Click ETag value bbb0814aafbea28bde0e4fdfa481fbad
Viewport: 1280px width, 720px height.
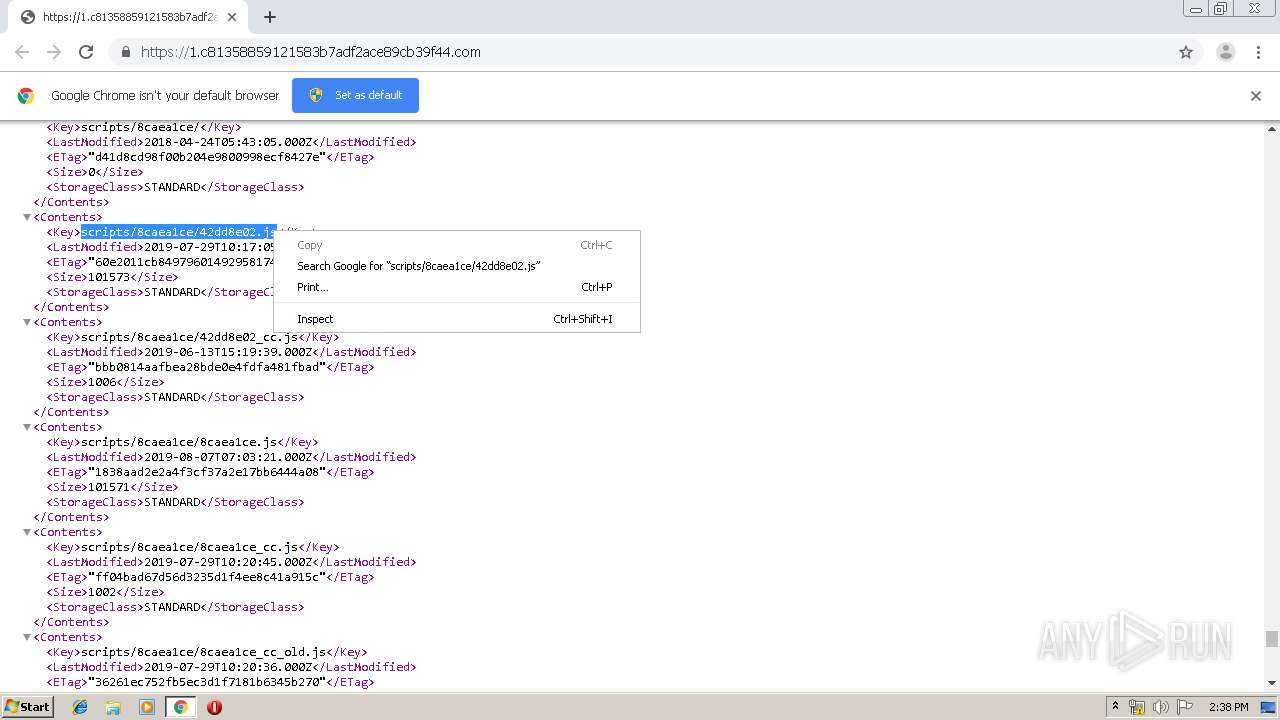[206, 367]
